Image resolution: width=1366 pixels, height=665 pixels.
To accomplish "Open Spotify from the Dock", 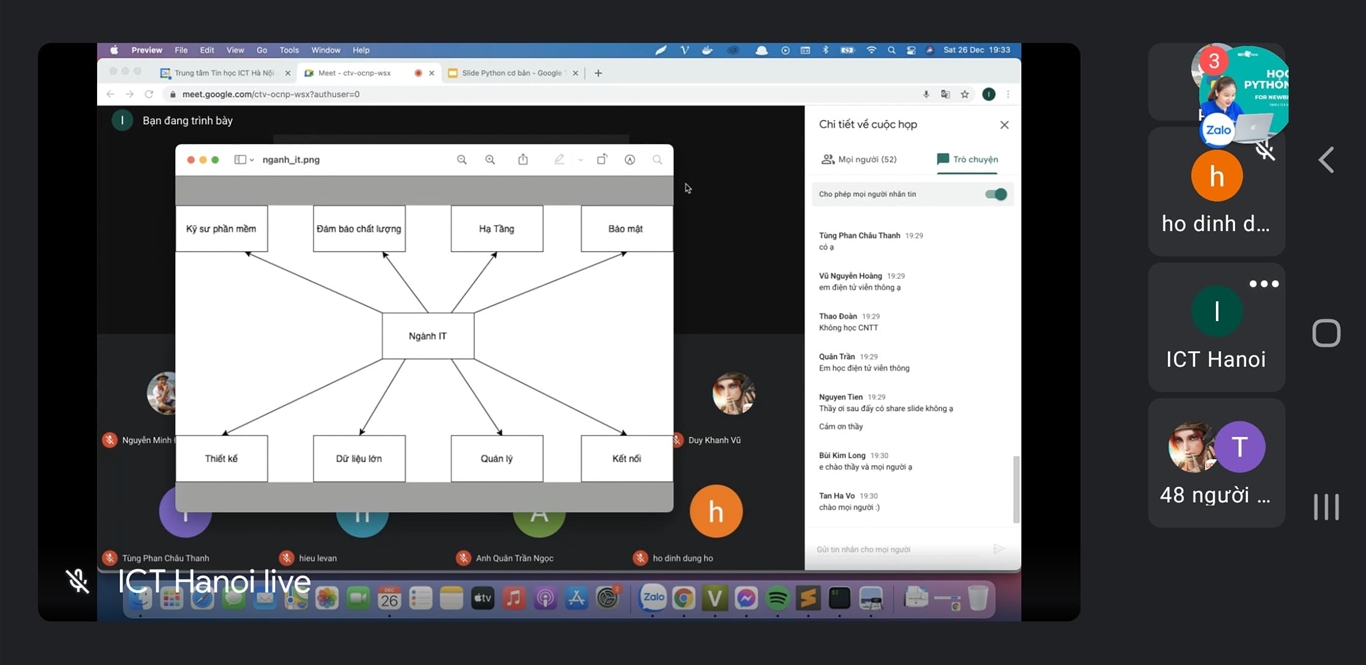I will coord(777,598).
